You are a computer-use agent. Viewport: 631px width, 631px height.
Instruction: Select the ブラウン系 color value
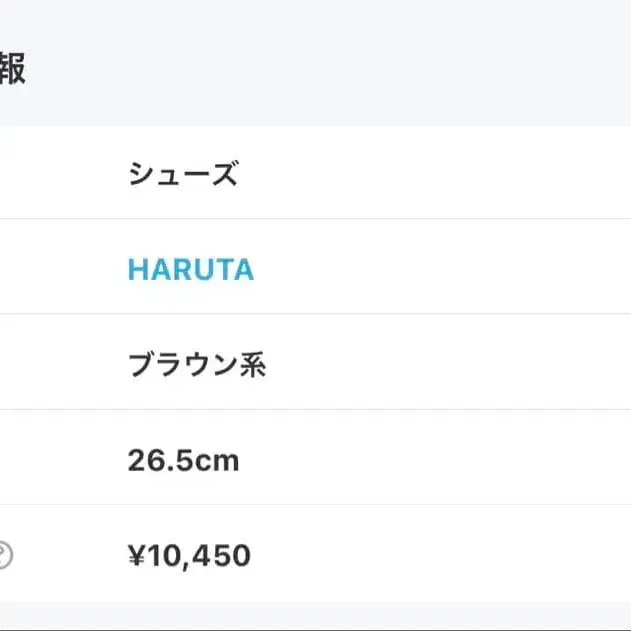click(196, 365)
